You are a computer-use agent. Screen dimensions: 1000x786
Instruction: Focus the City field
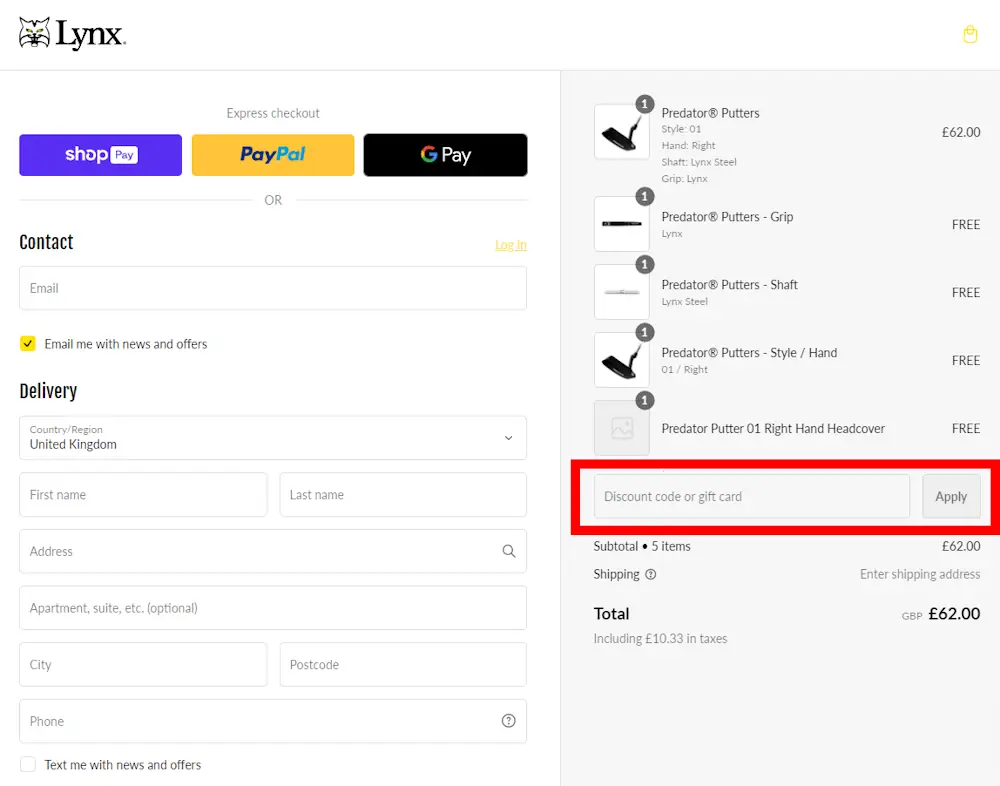143,665
